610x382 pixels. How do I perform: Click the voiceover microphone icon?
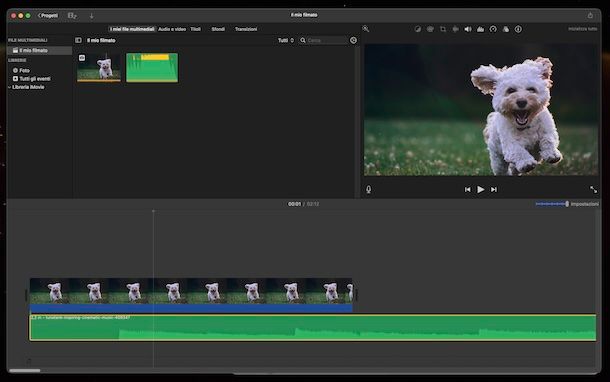click(368, 189)
